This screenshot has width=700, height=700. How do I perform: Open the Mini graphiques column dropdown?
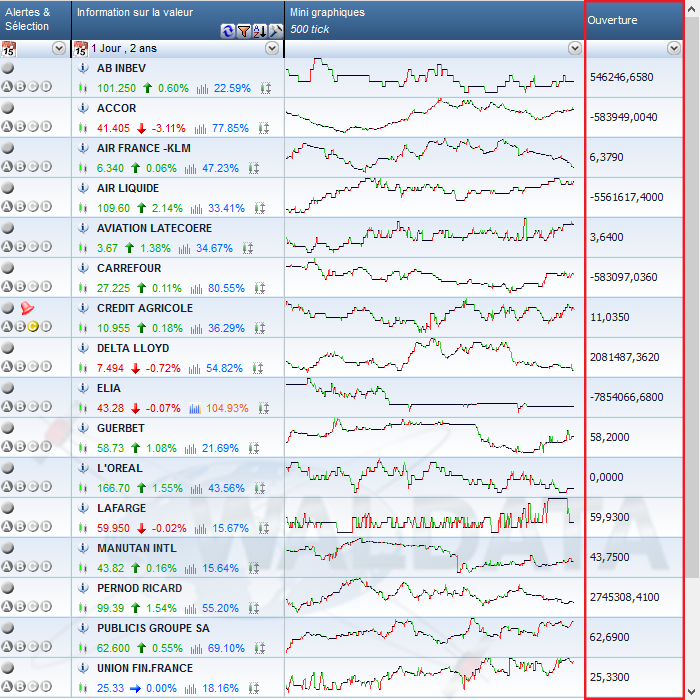pos(575,48)
